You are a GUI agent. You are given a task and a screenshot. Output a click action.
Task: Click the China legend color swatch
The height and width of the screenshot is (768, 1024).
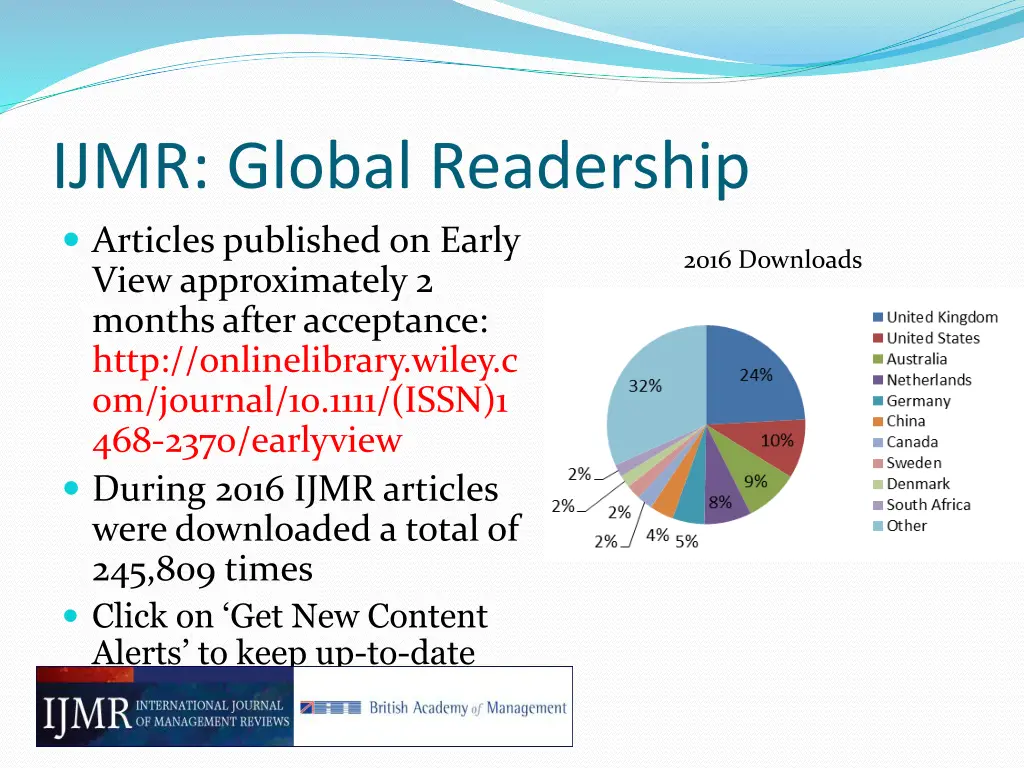(x=878, y=421)
